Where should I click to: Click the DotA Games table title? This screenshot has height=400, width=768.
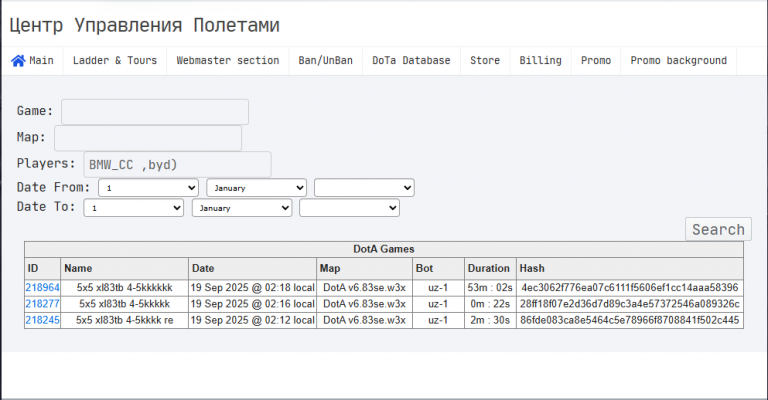(384, 249)
